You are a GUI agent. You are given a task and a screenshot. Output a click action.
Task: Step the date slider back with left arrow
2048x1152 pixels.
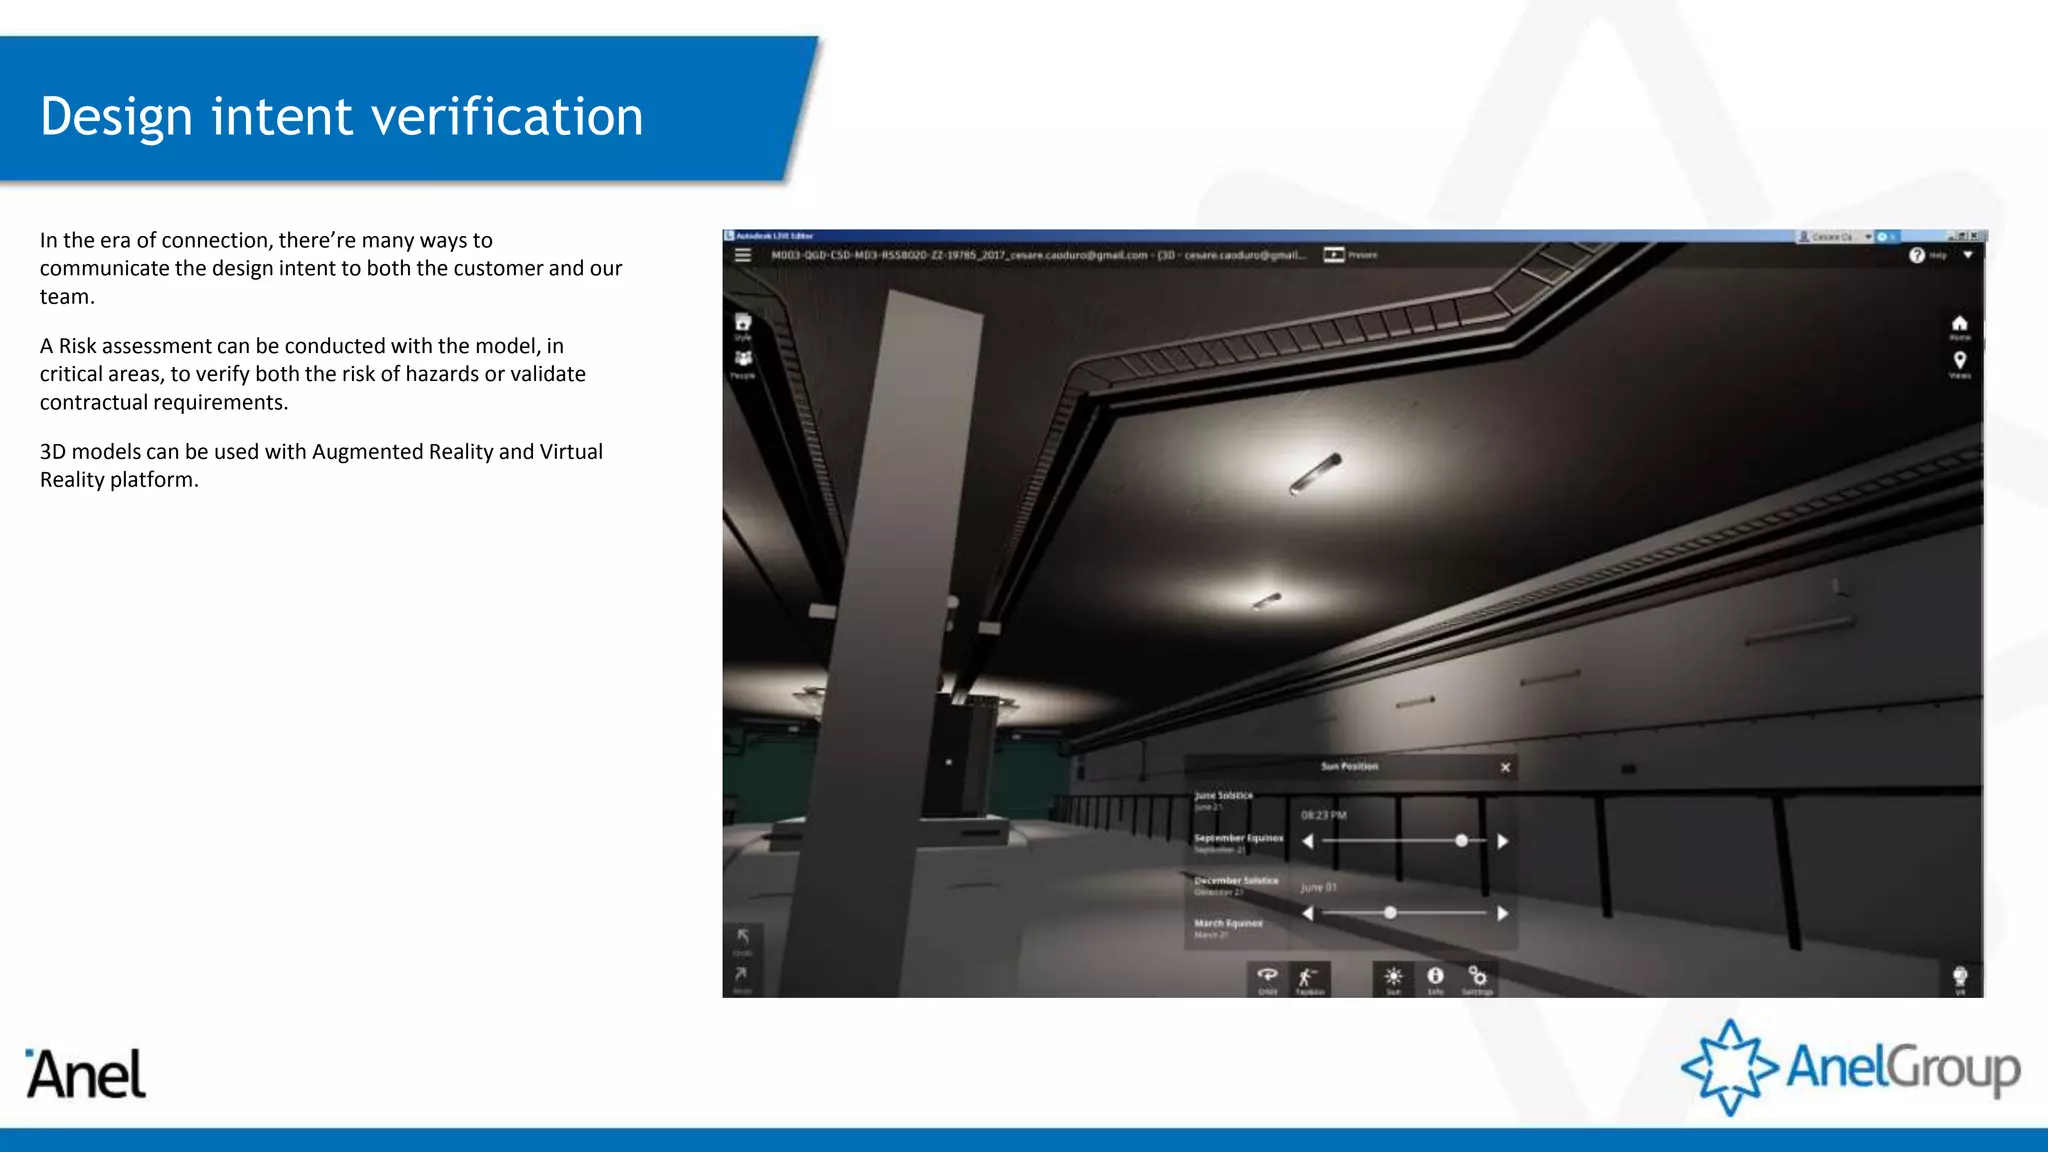[x=1308, y=913]
